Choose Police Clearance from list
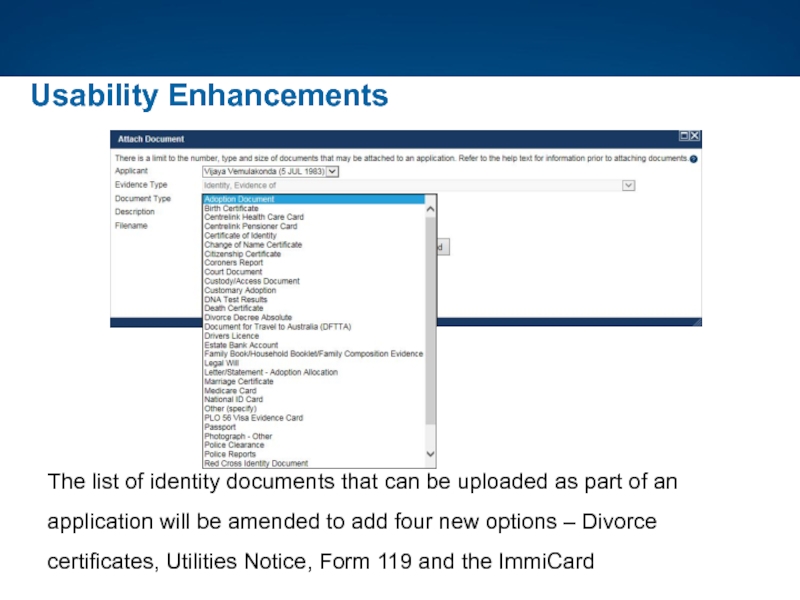 tap(233, 445)
